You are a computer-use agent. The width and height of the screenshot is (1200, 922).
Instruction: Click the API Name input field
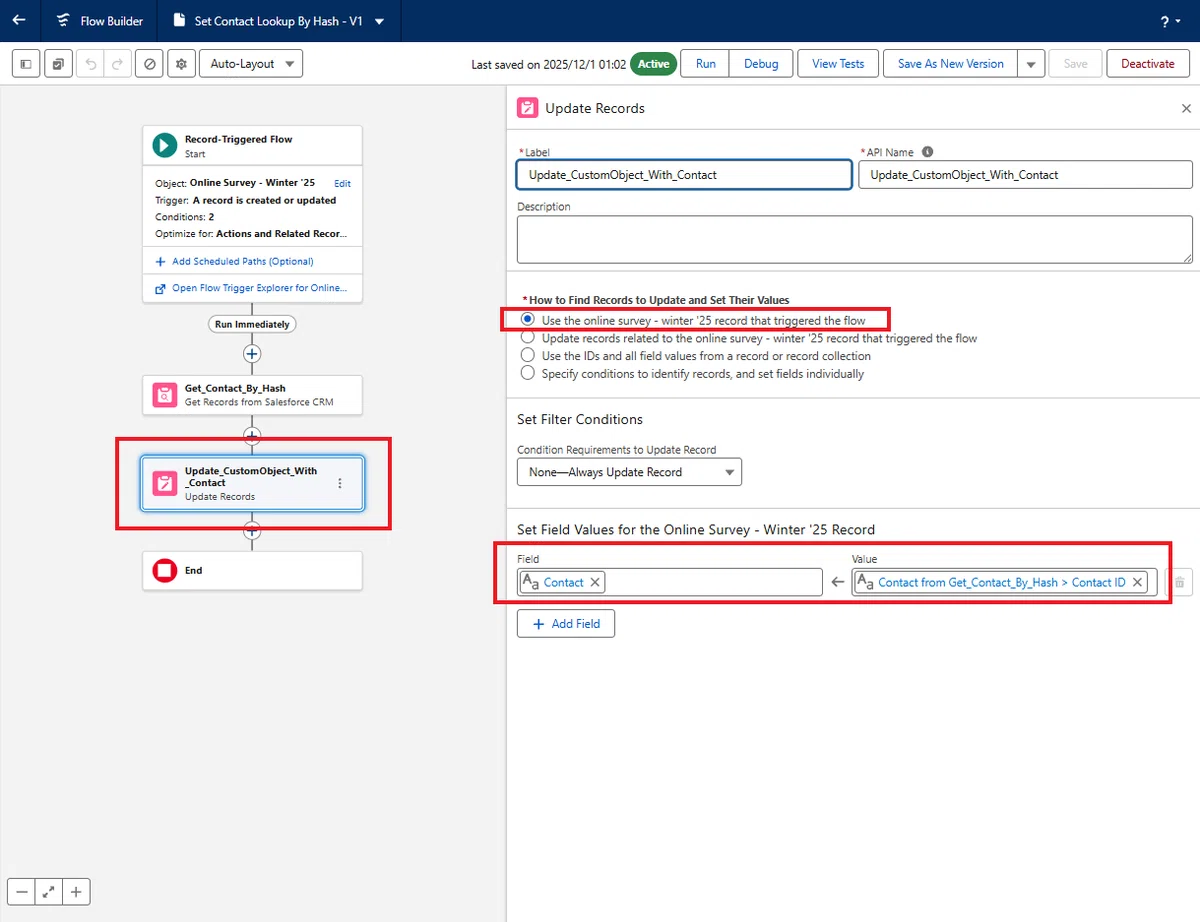click(x=1025, y=174)
